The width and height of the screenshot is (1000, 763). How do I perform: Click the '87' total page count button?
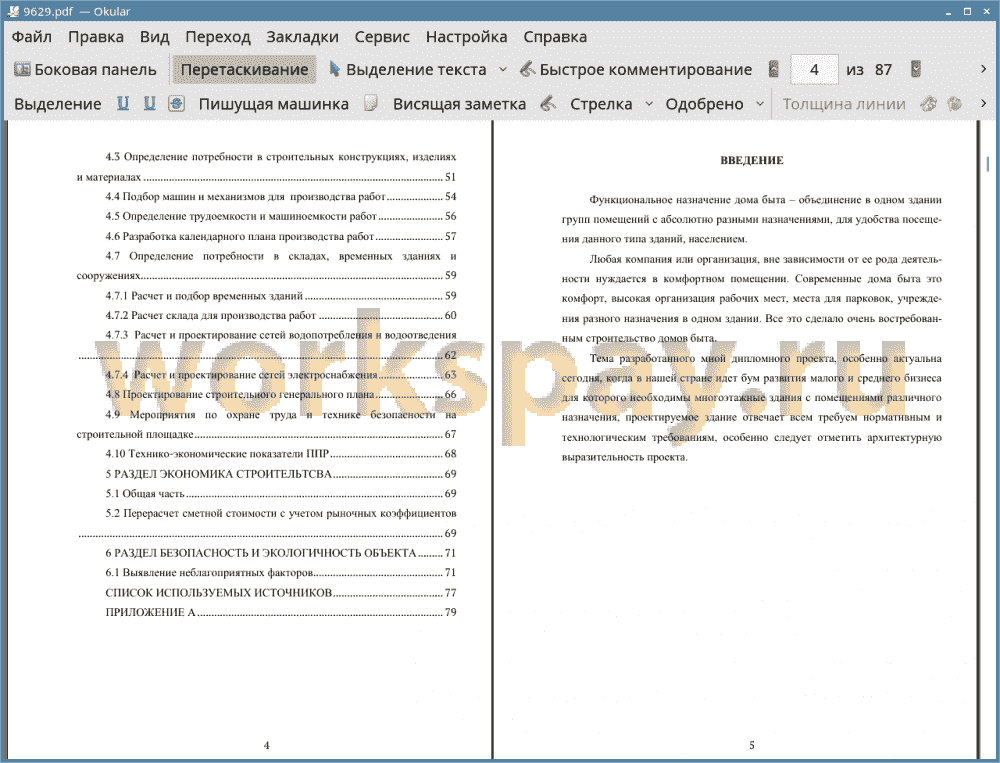pyautogui.click(x=883, y=70)
